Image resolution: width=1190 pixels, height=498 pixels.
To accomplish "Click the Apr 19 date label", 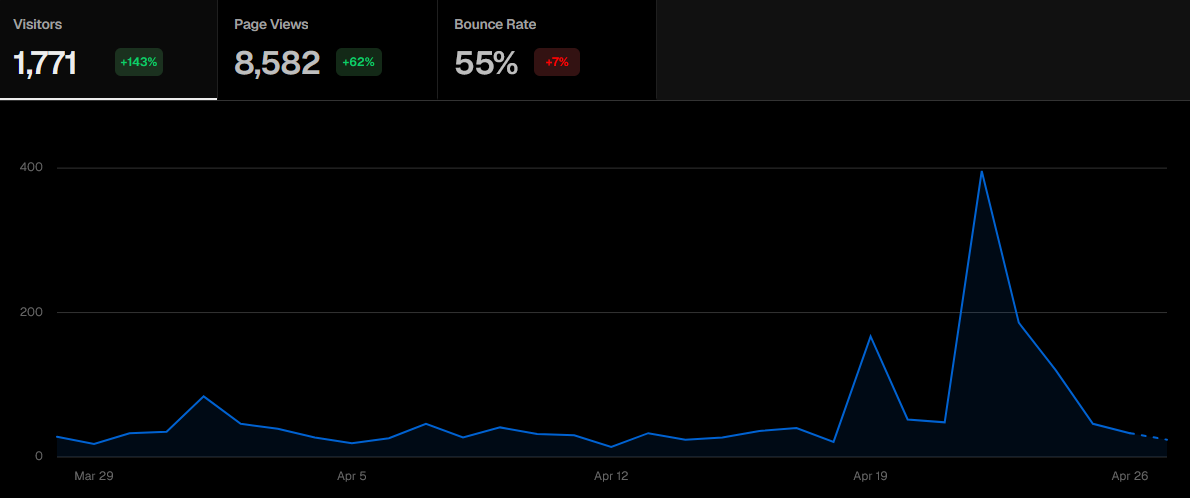I will point(870,476).
